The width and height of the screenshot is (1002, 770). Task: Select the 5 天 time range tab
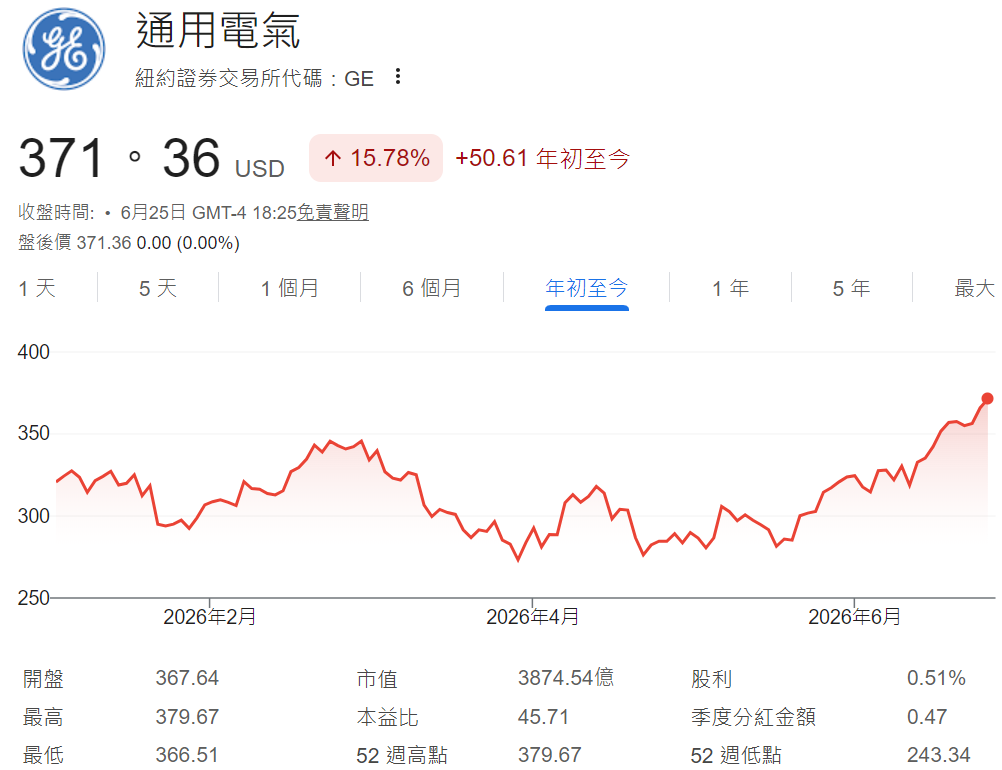click(158, 288)
